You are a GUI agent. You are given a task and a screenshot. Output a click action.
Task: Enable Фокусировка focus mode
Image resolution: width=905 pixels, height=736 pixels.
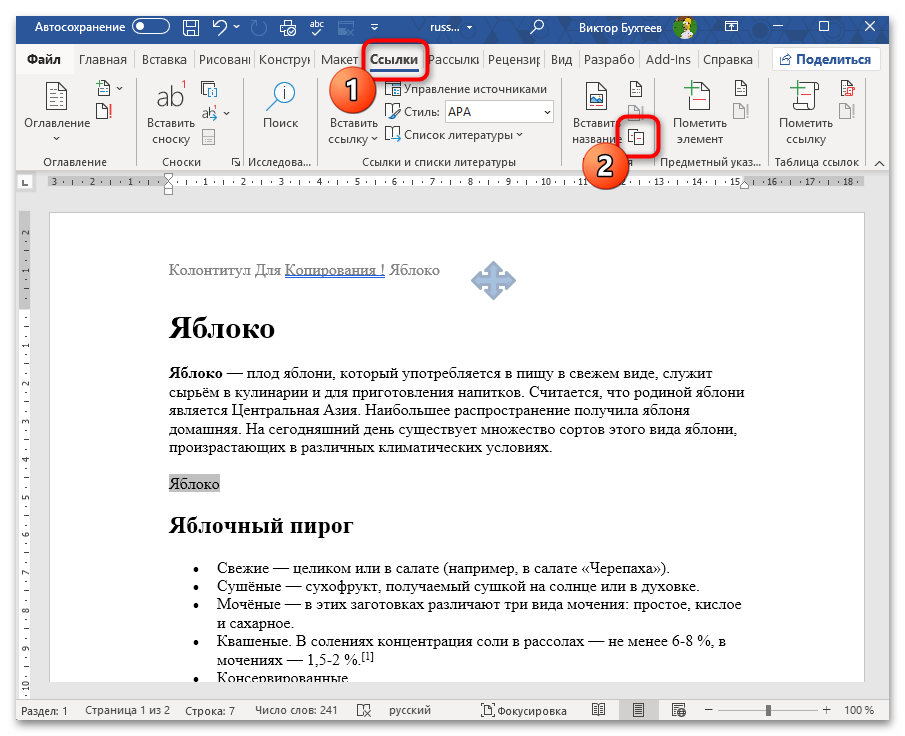523,711
